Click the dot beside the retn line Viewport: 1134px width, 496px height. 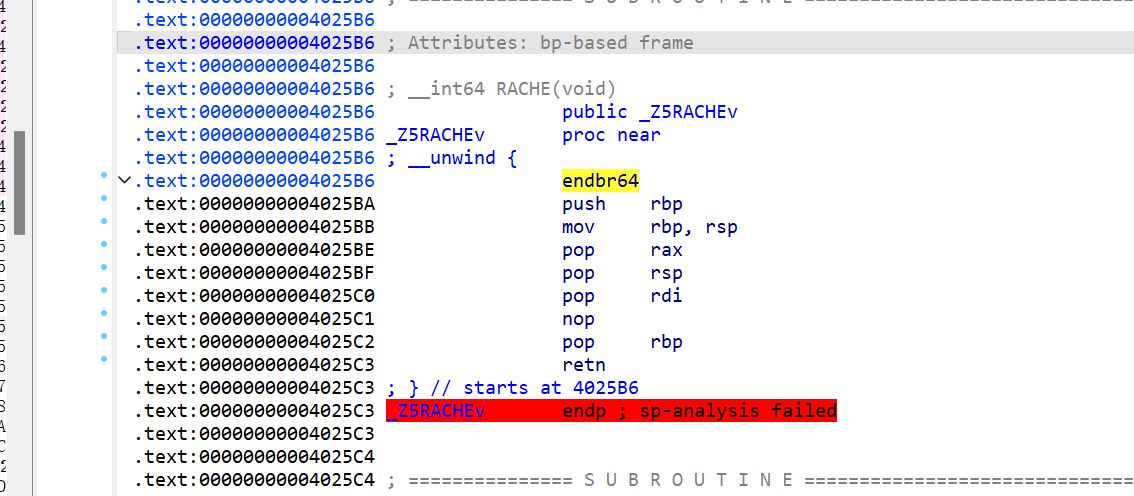104,357
